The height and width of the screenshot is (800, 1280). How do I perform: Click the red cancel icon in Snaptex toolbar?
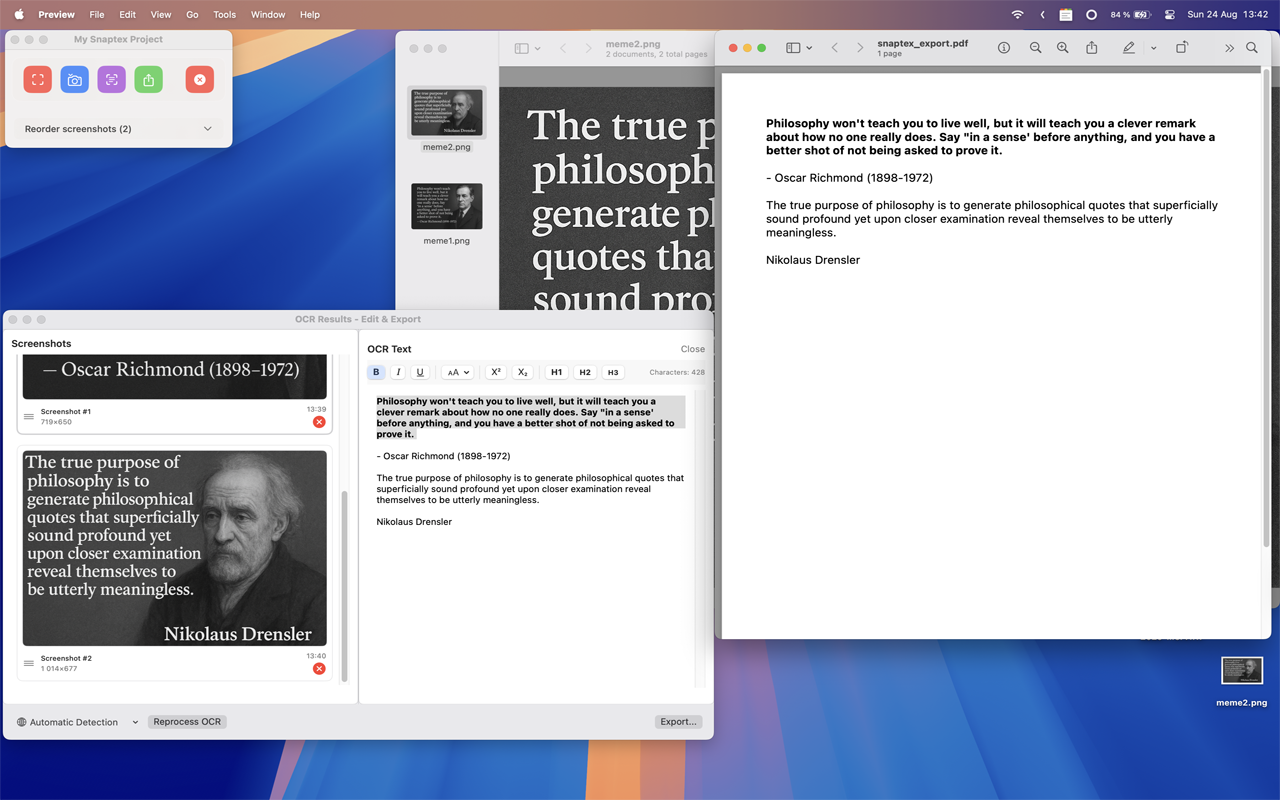(199, 79)
